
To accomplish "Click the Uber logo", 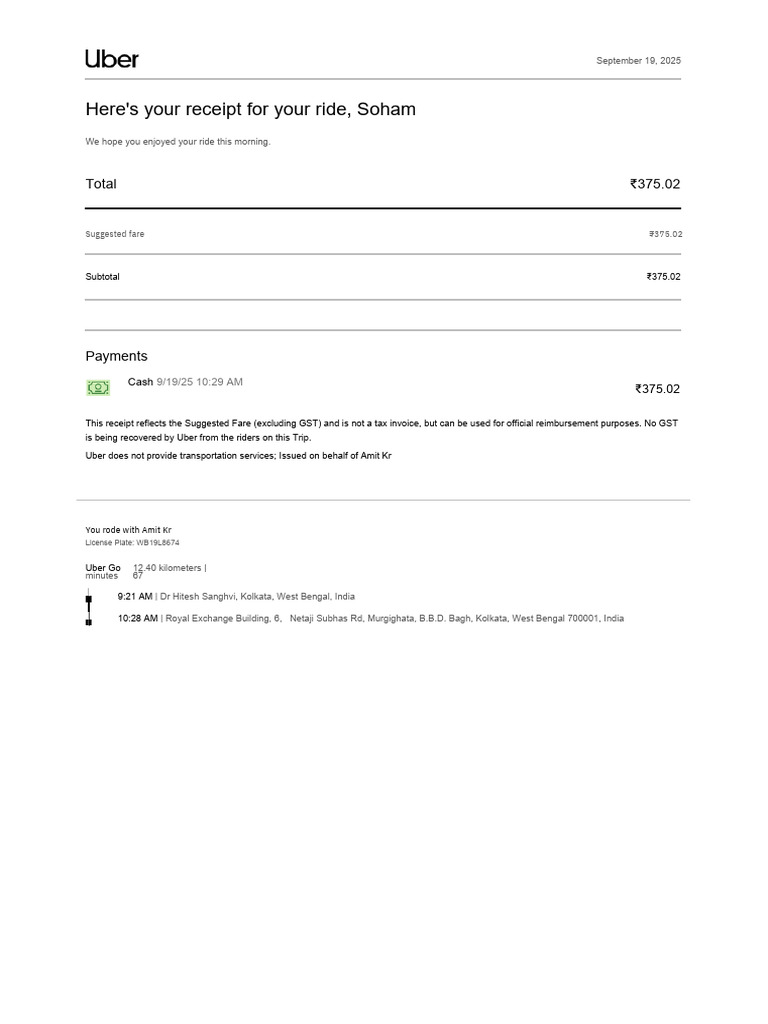I will (x=112, y=59).
